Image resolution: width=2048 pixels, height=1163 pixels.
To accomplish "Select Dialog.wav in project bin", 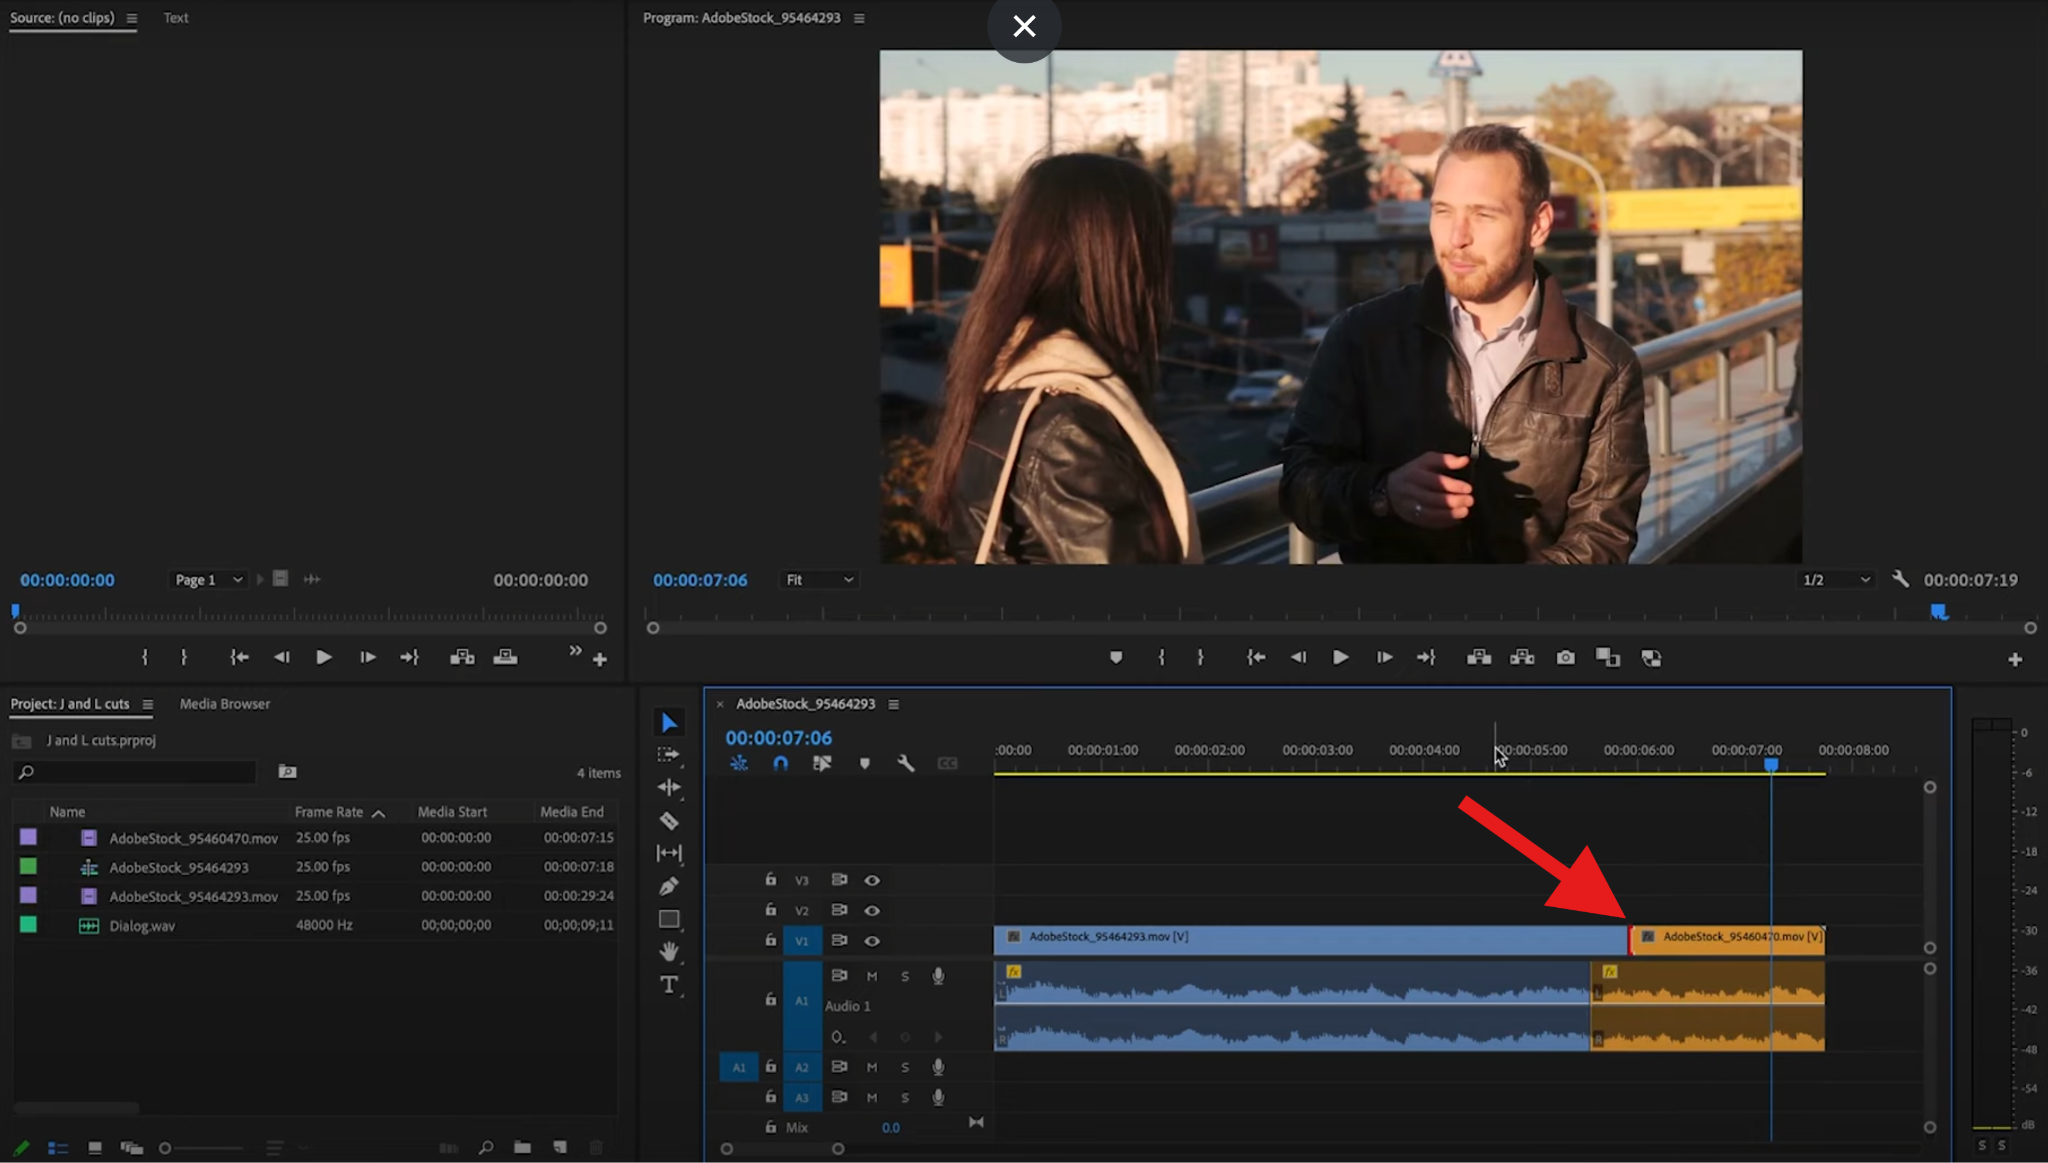I will click(142, 926).
